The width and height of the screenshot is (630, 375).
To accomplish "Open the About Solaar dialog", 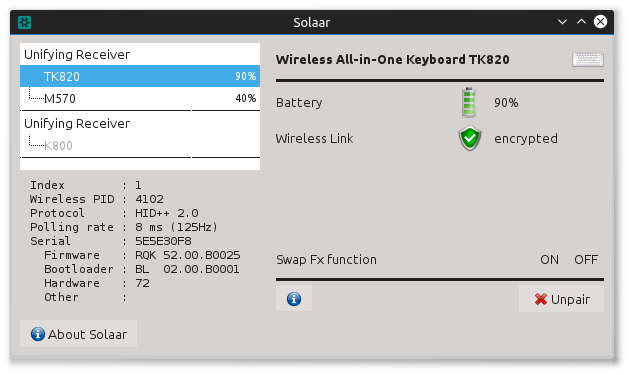I will [78, 334].
